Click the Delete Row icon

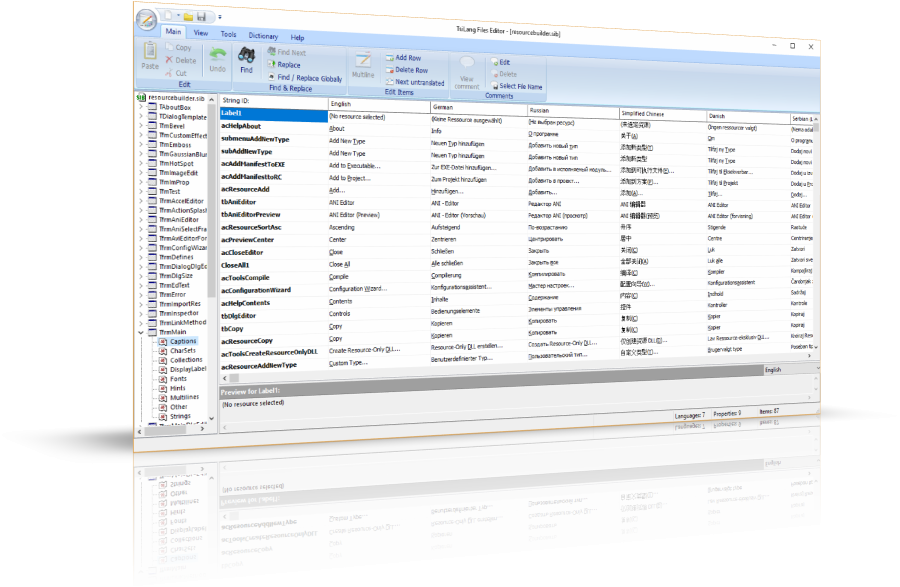tap(388, 70)
